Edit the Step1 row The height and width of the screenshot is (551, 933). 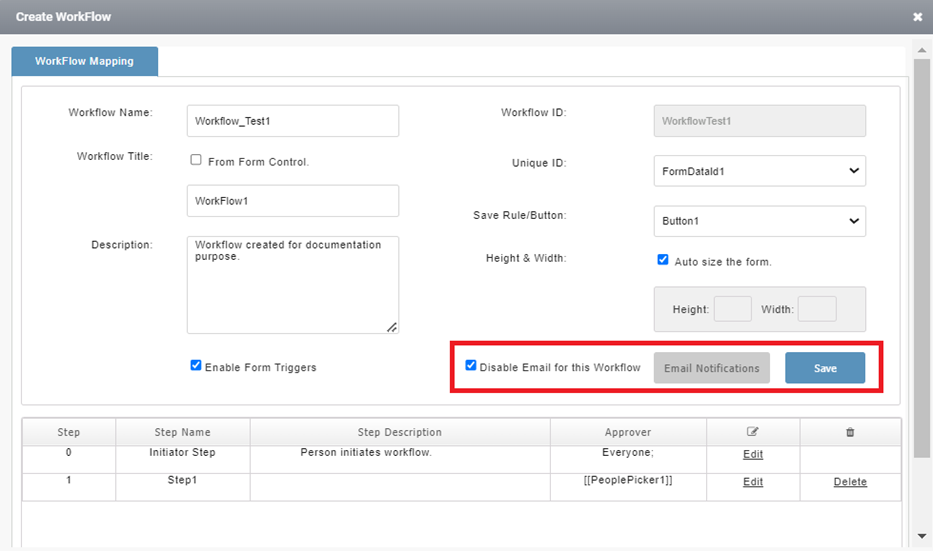pyautogui.click(x=753, y=481)
